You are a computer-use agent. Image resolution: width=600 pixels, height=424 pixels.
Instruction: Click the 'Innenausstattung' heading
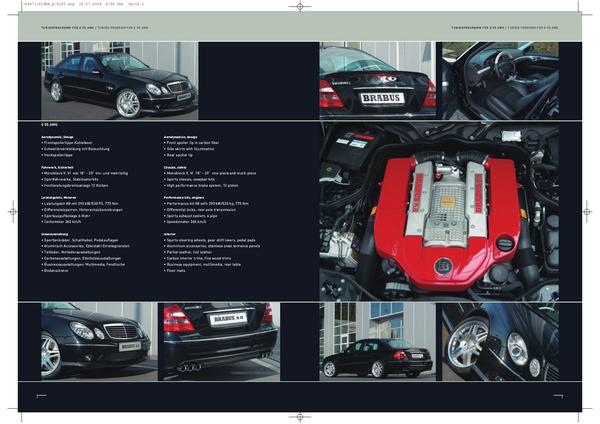(55, 234)
